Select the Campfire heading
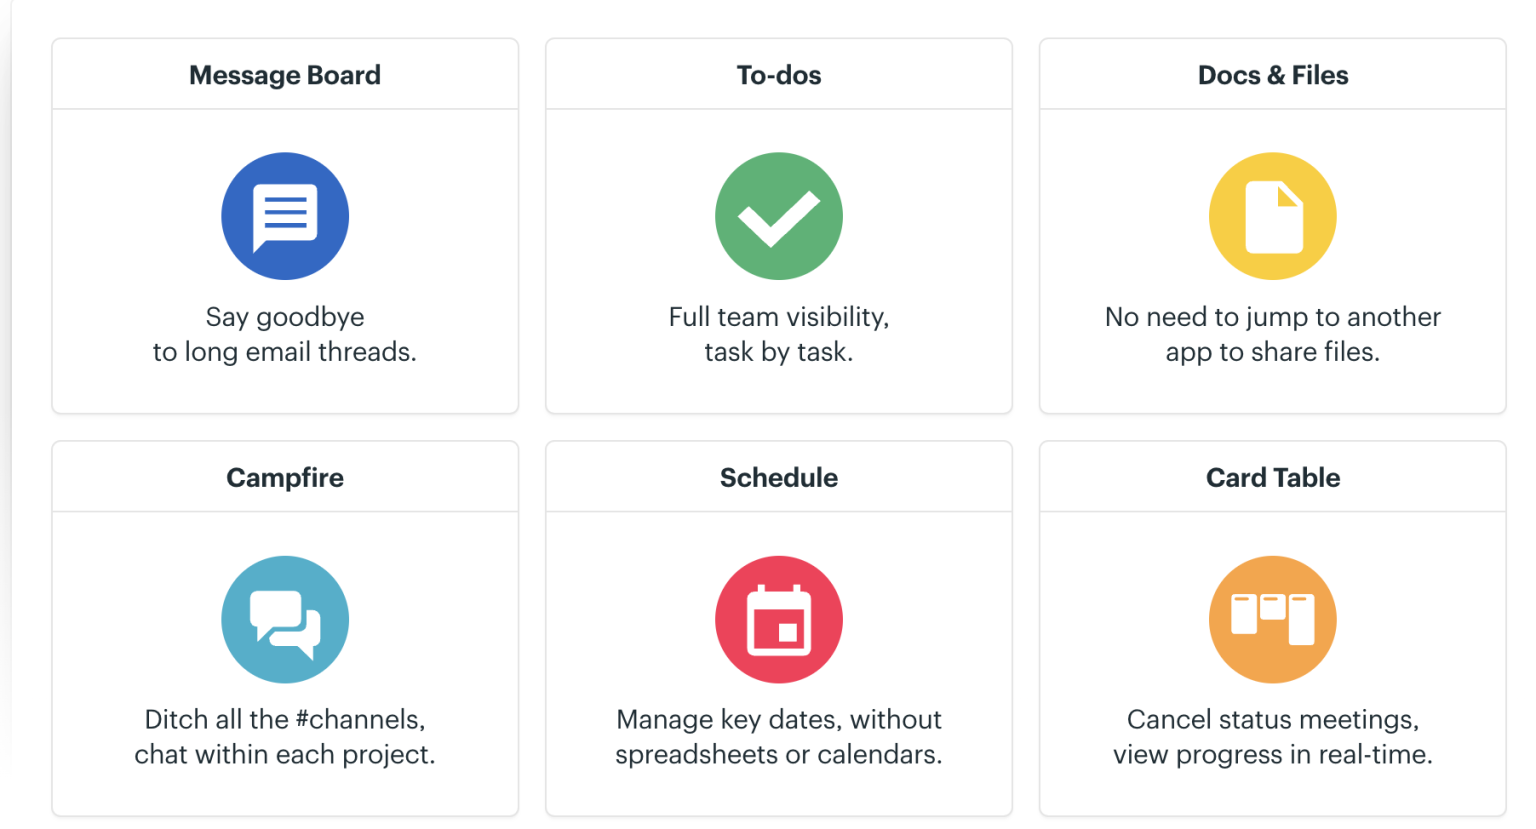 click(x=285, y=477)
